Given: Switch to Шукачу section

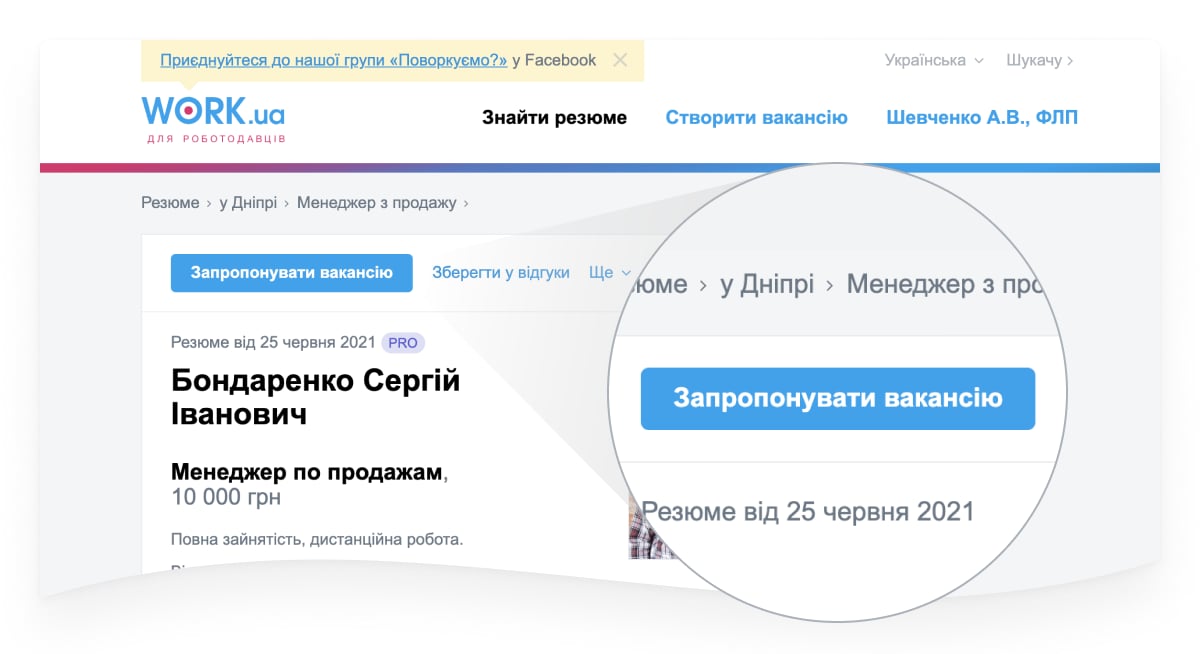Looking at the screenshot, I should coord(1040,60).
